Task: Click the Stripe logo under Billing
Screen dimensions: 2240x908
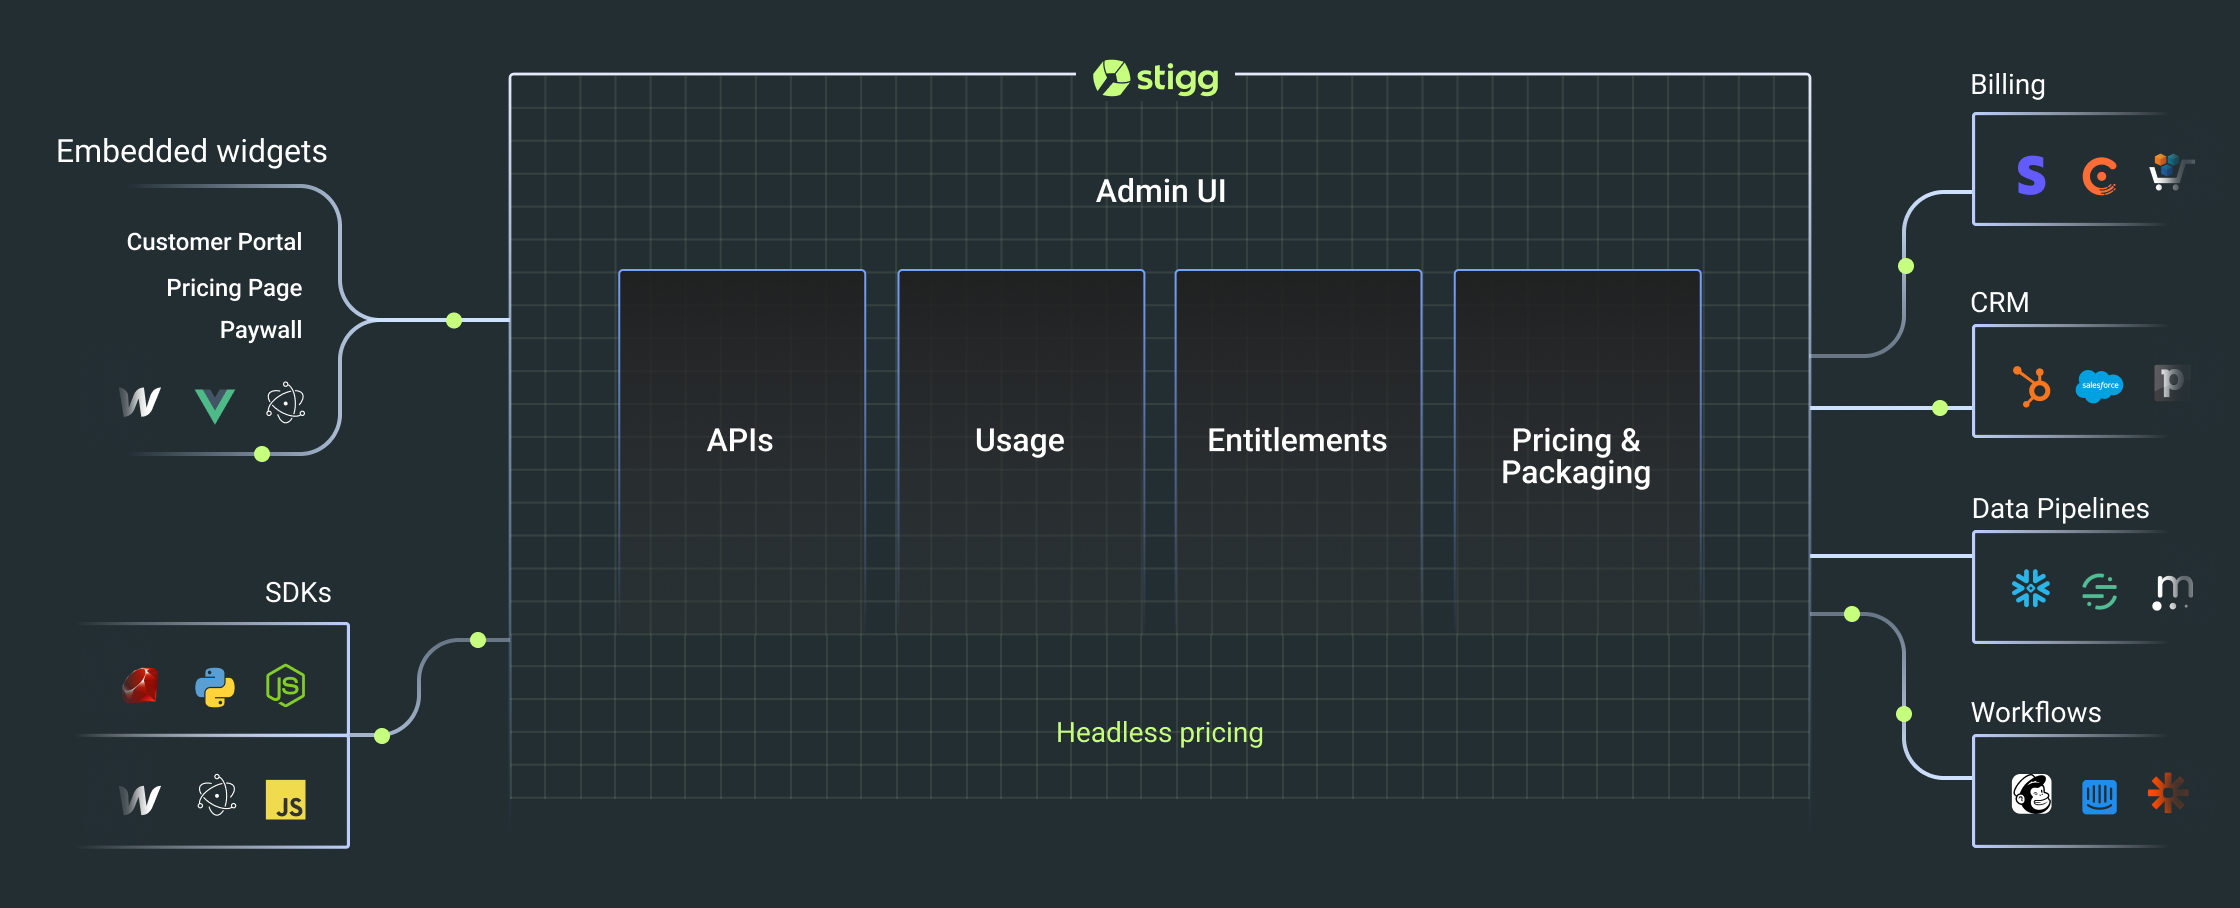Action: 2031,176
